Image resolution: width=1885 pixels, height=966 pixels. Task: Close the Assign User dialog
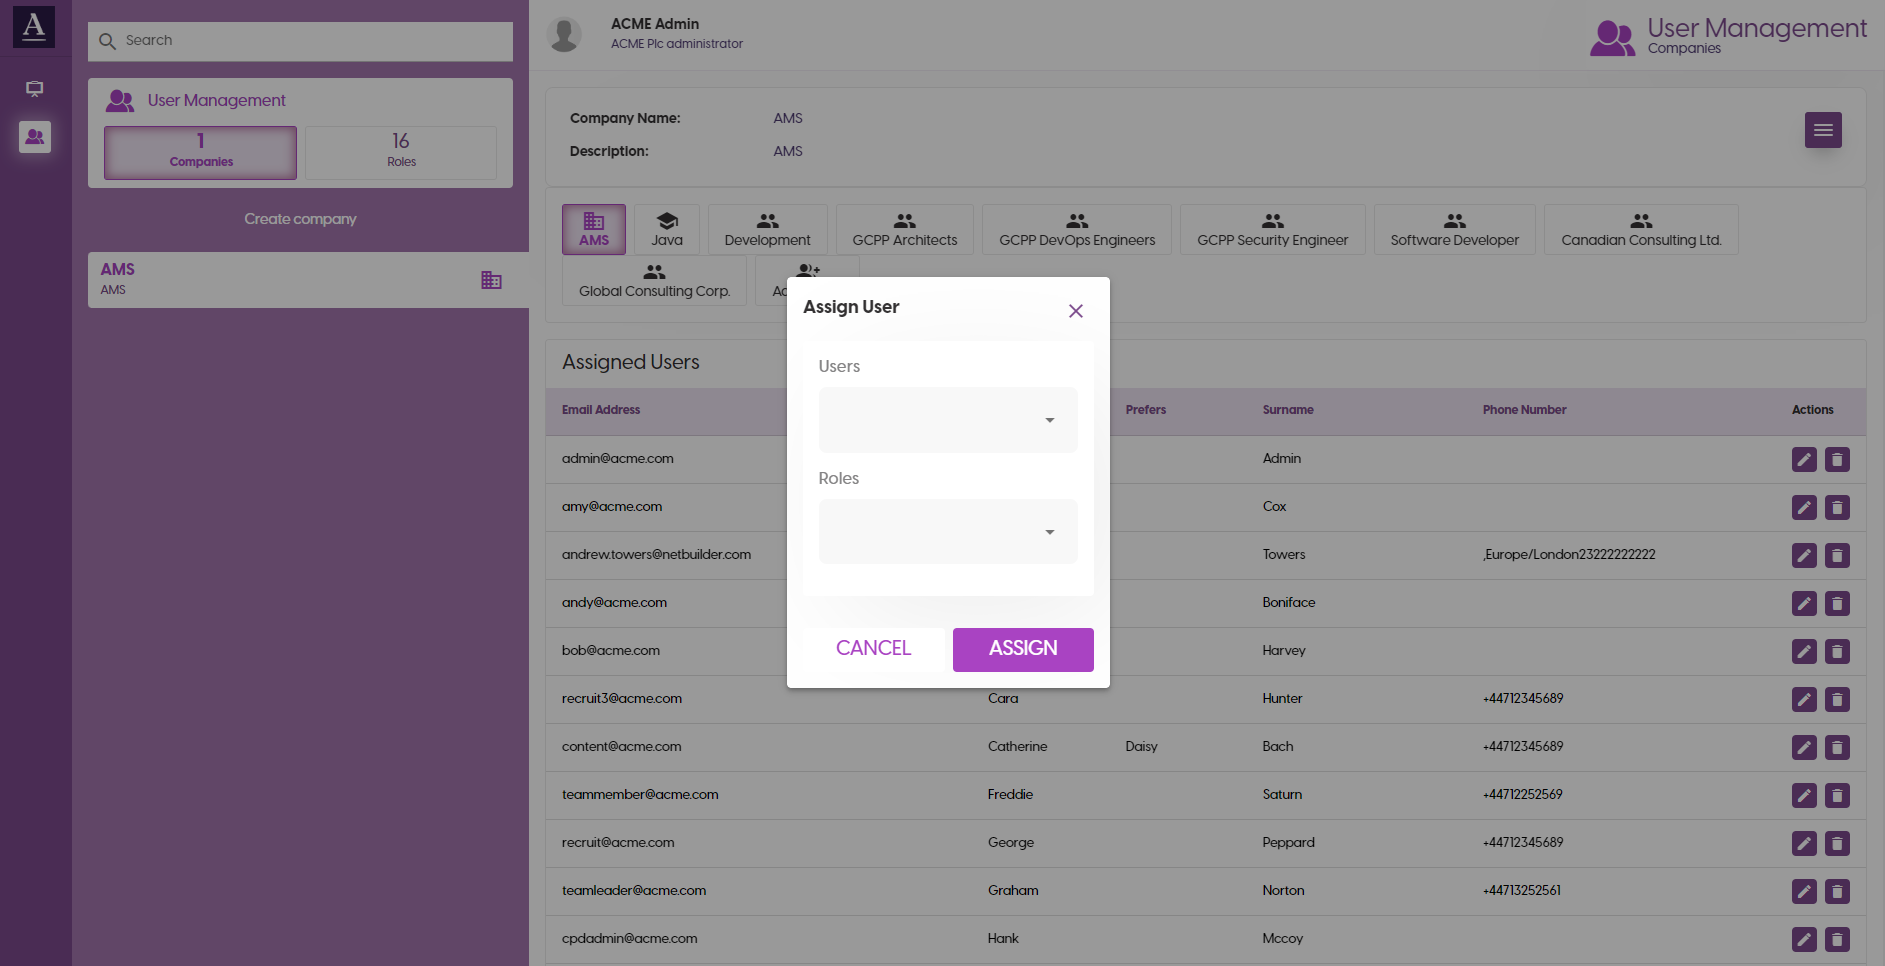point(1075,311)
